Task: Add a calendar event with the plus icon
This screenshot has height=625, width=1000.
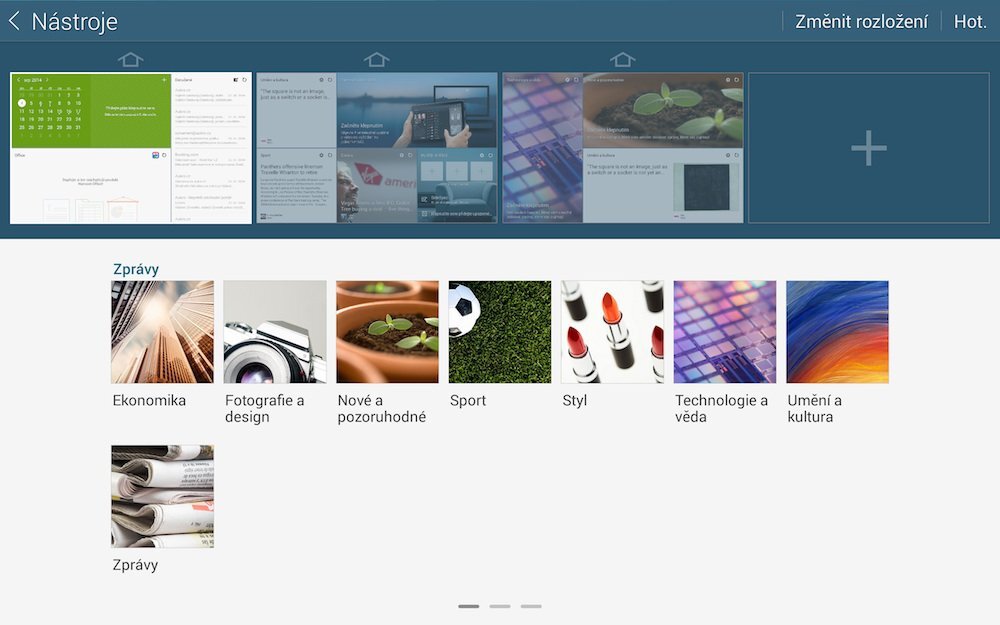Action: click(x=164, y=79)
